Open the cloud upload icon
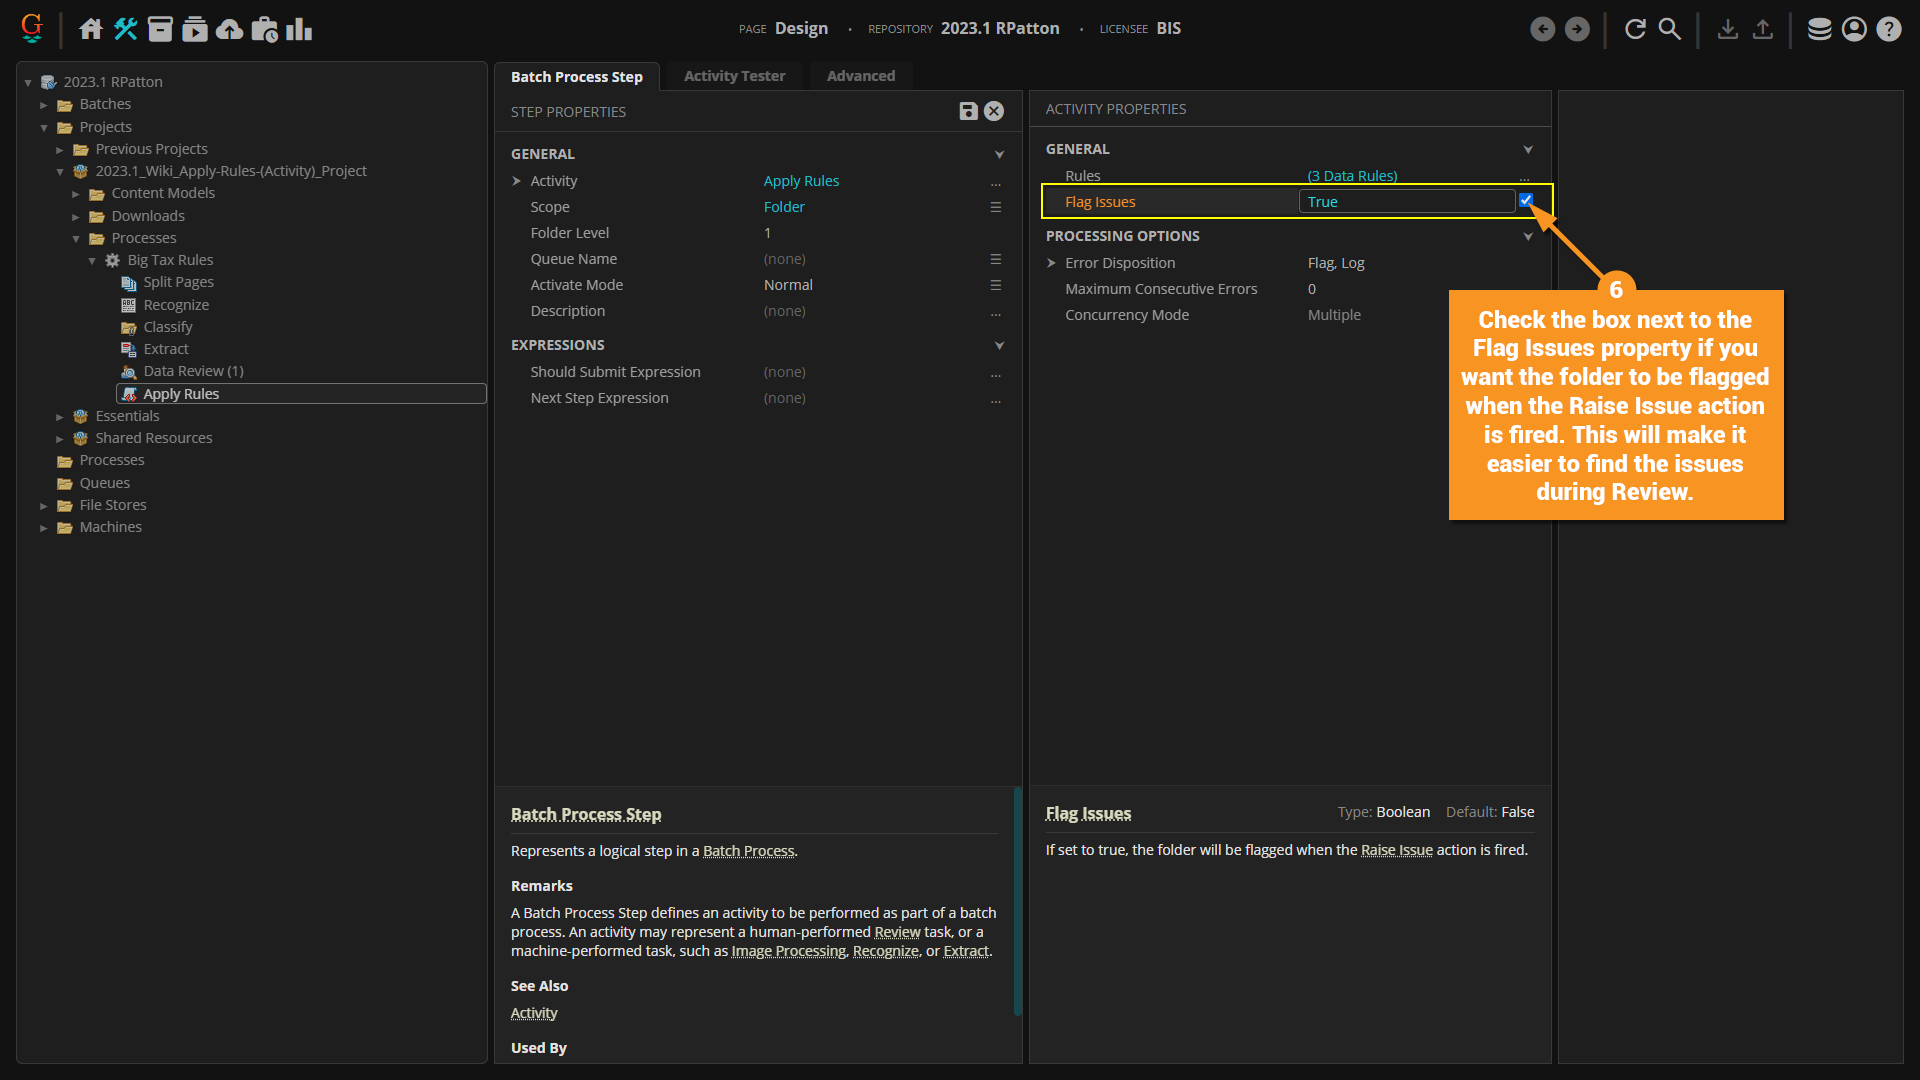Image resolution: width=1920 pixels, height=1080 pixels. (x=229, y=29)
